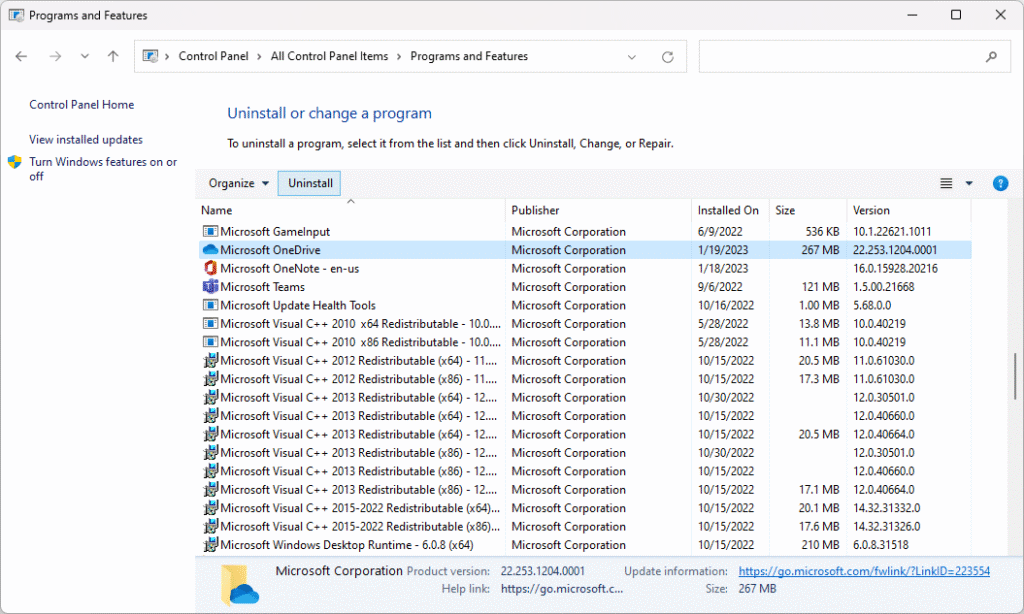1024x614 pixels.
Task: Click the Windows shield icon in sidebar
Action: click(x=14, y=161)
